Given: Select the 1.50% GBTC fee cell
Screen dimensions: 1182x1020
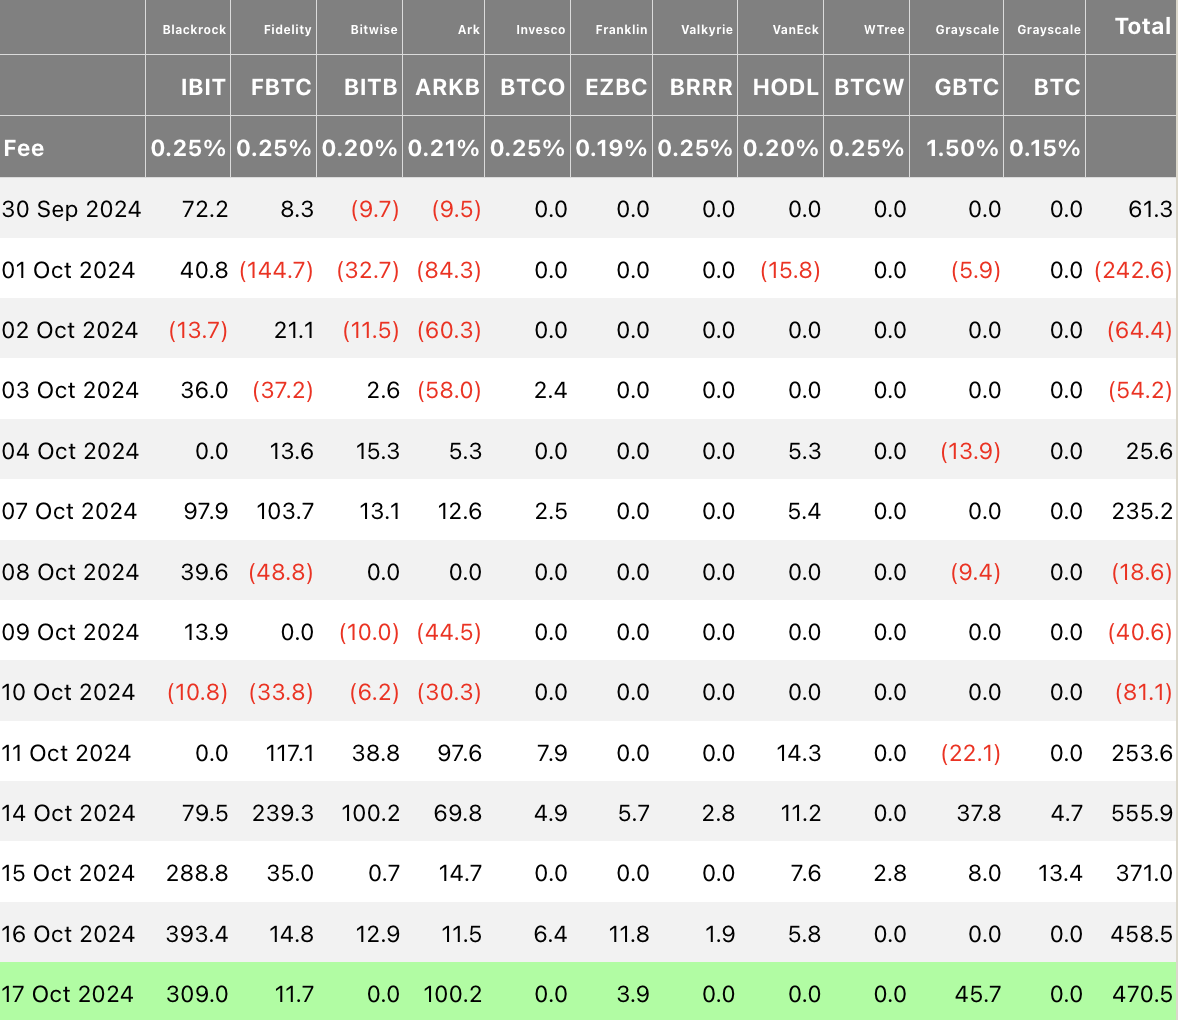Looking at the screenshot, I should tap(961, 148).
